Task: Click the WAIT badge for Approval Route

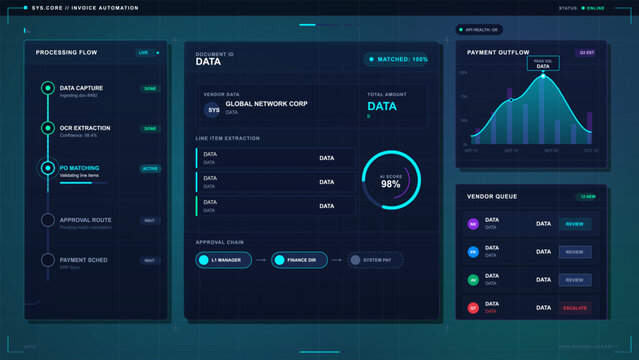Action: (150, 221)
